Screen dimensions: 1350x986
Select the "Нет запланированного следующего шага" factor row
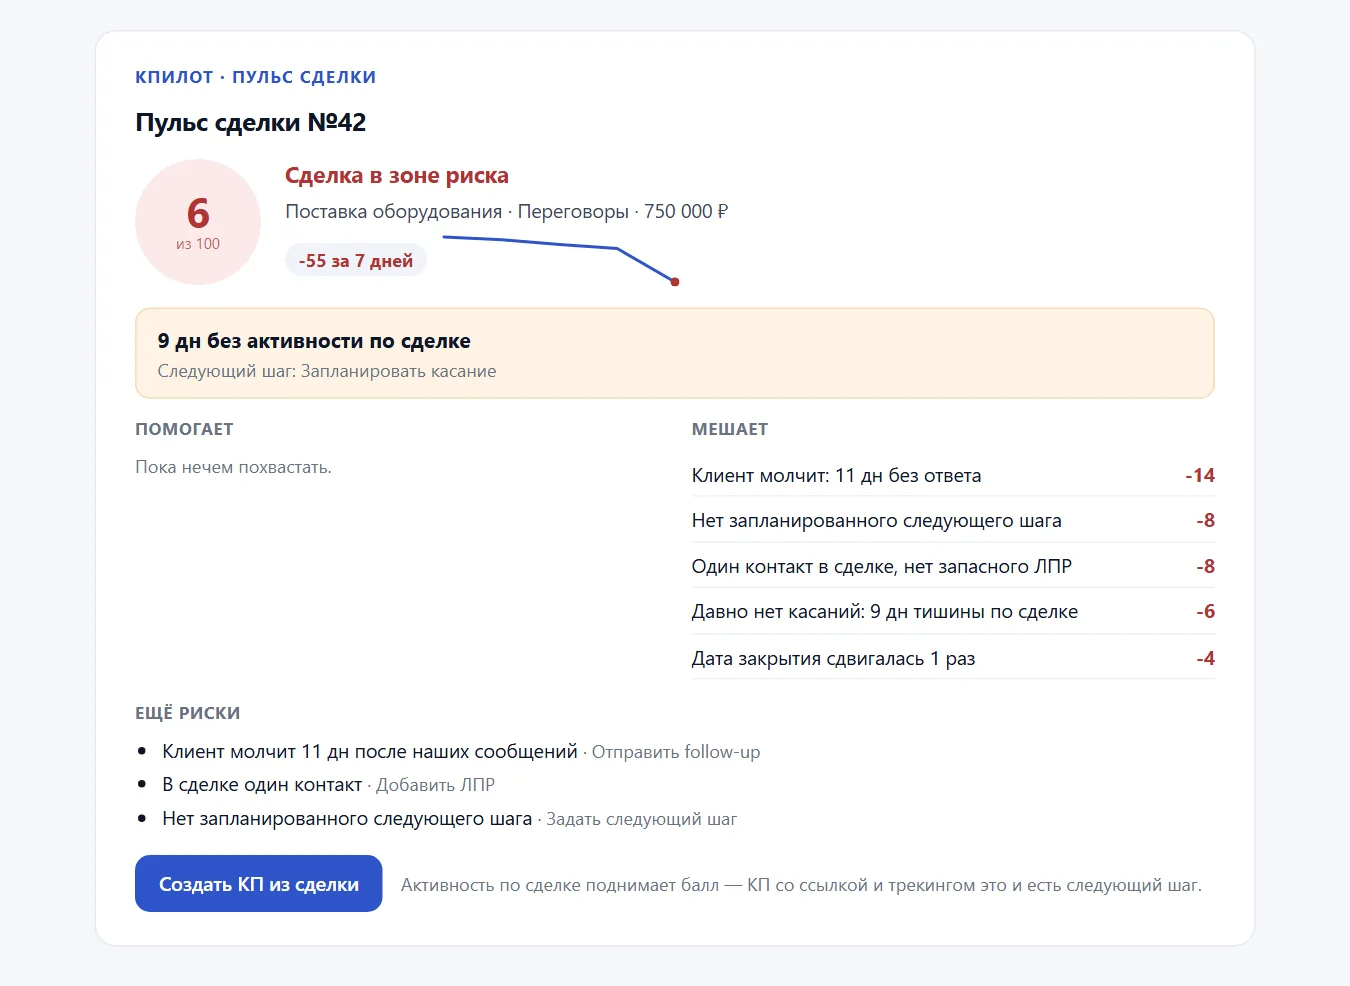tap(953, 520)
